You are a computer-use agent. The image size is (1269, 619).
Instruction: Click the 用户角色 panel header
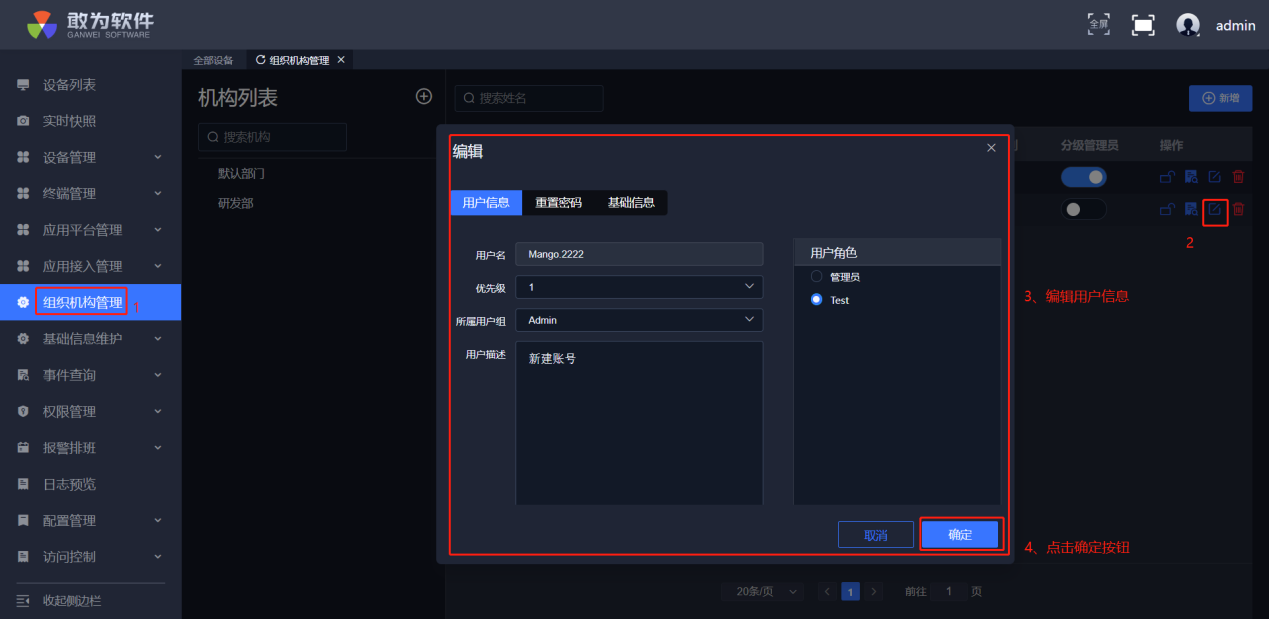point(897,252)
